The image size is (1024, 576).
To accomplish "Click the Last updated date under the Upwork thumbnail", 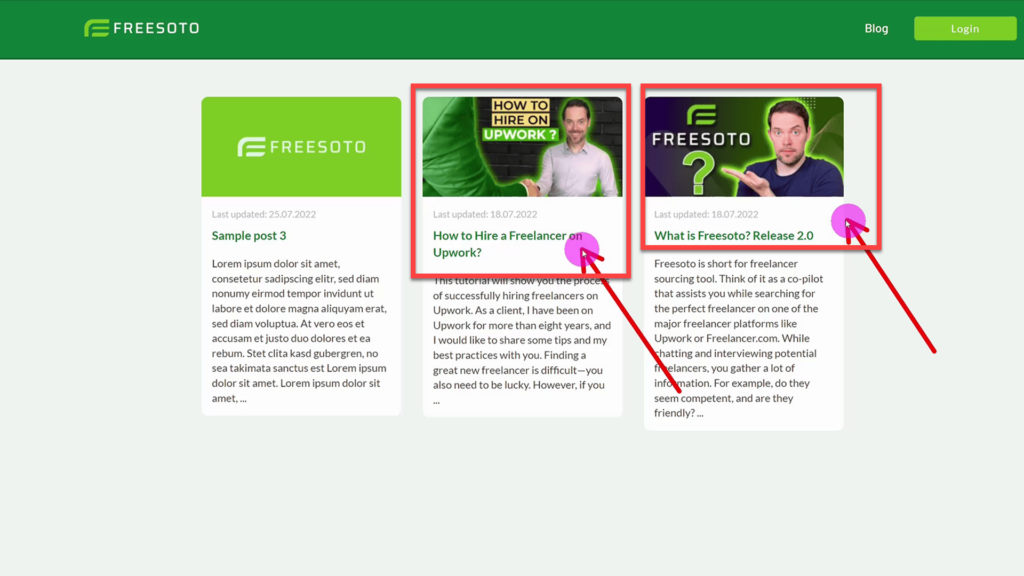I will [485, 214].
